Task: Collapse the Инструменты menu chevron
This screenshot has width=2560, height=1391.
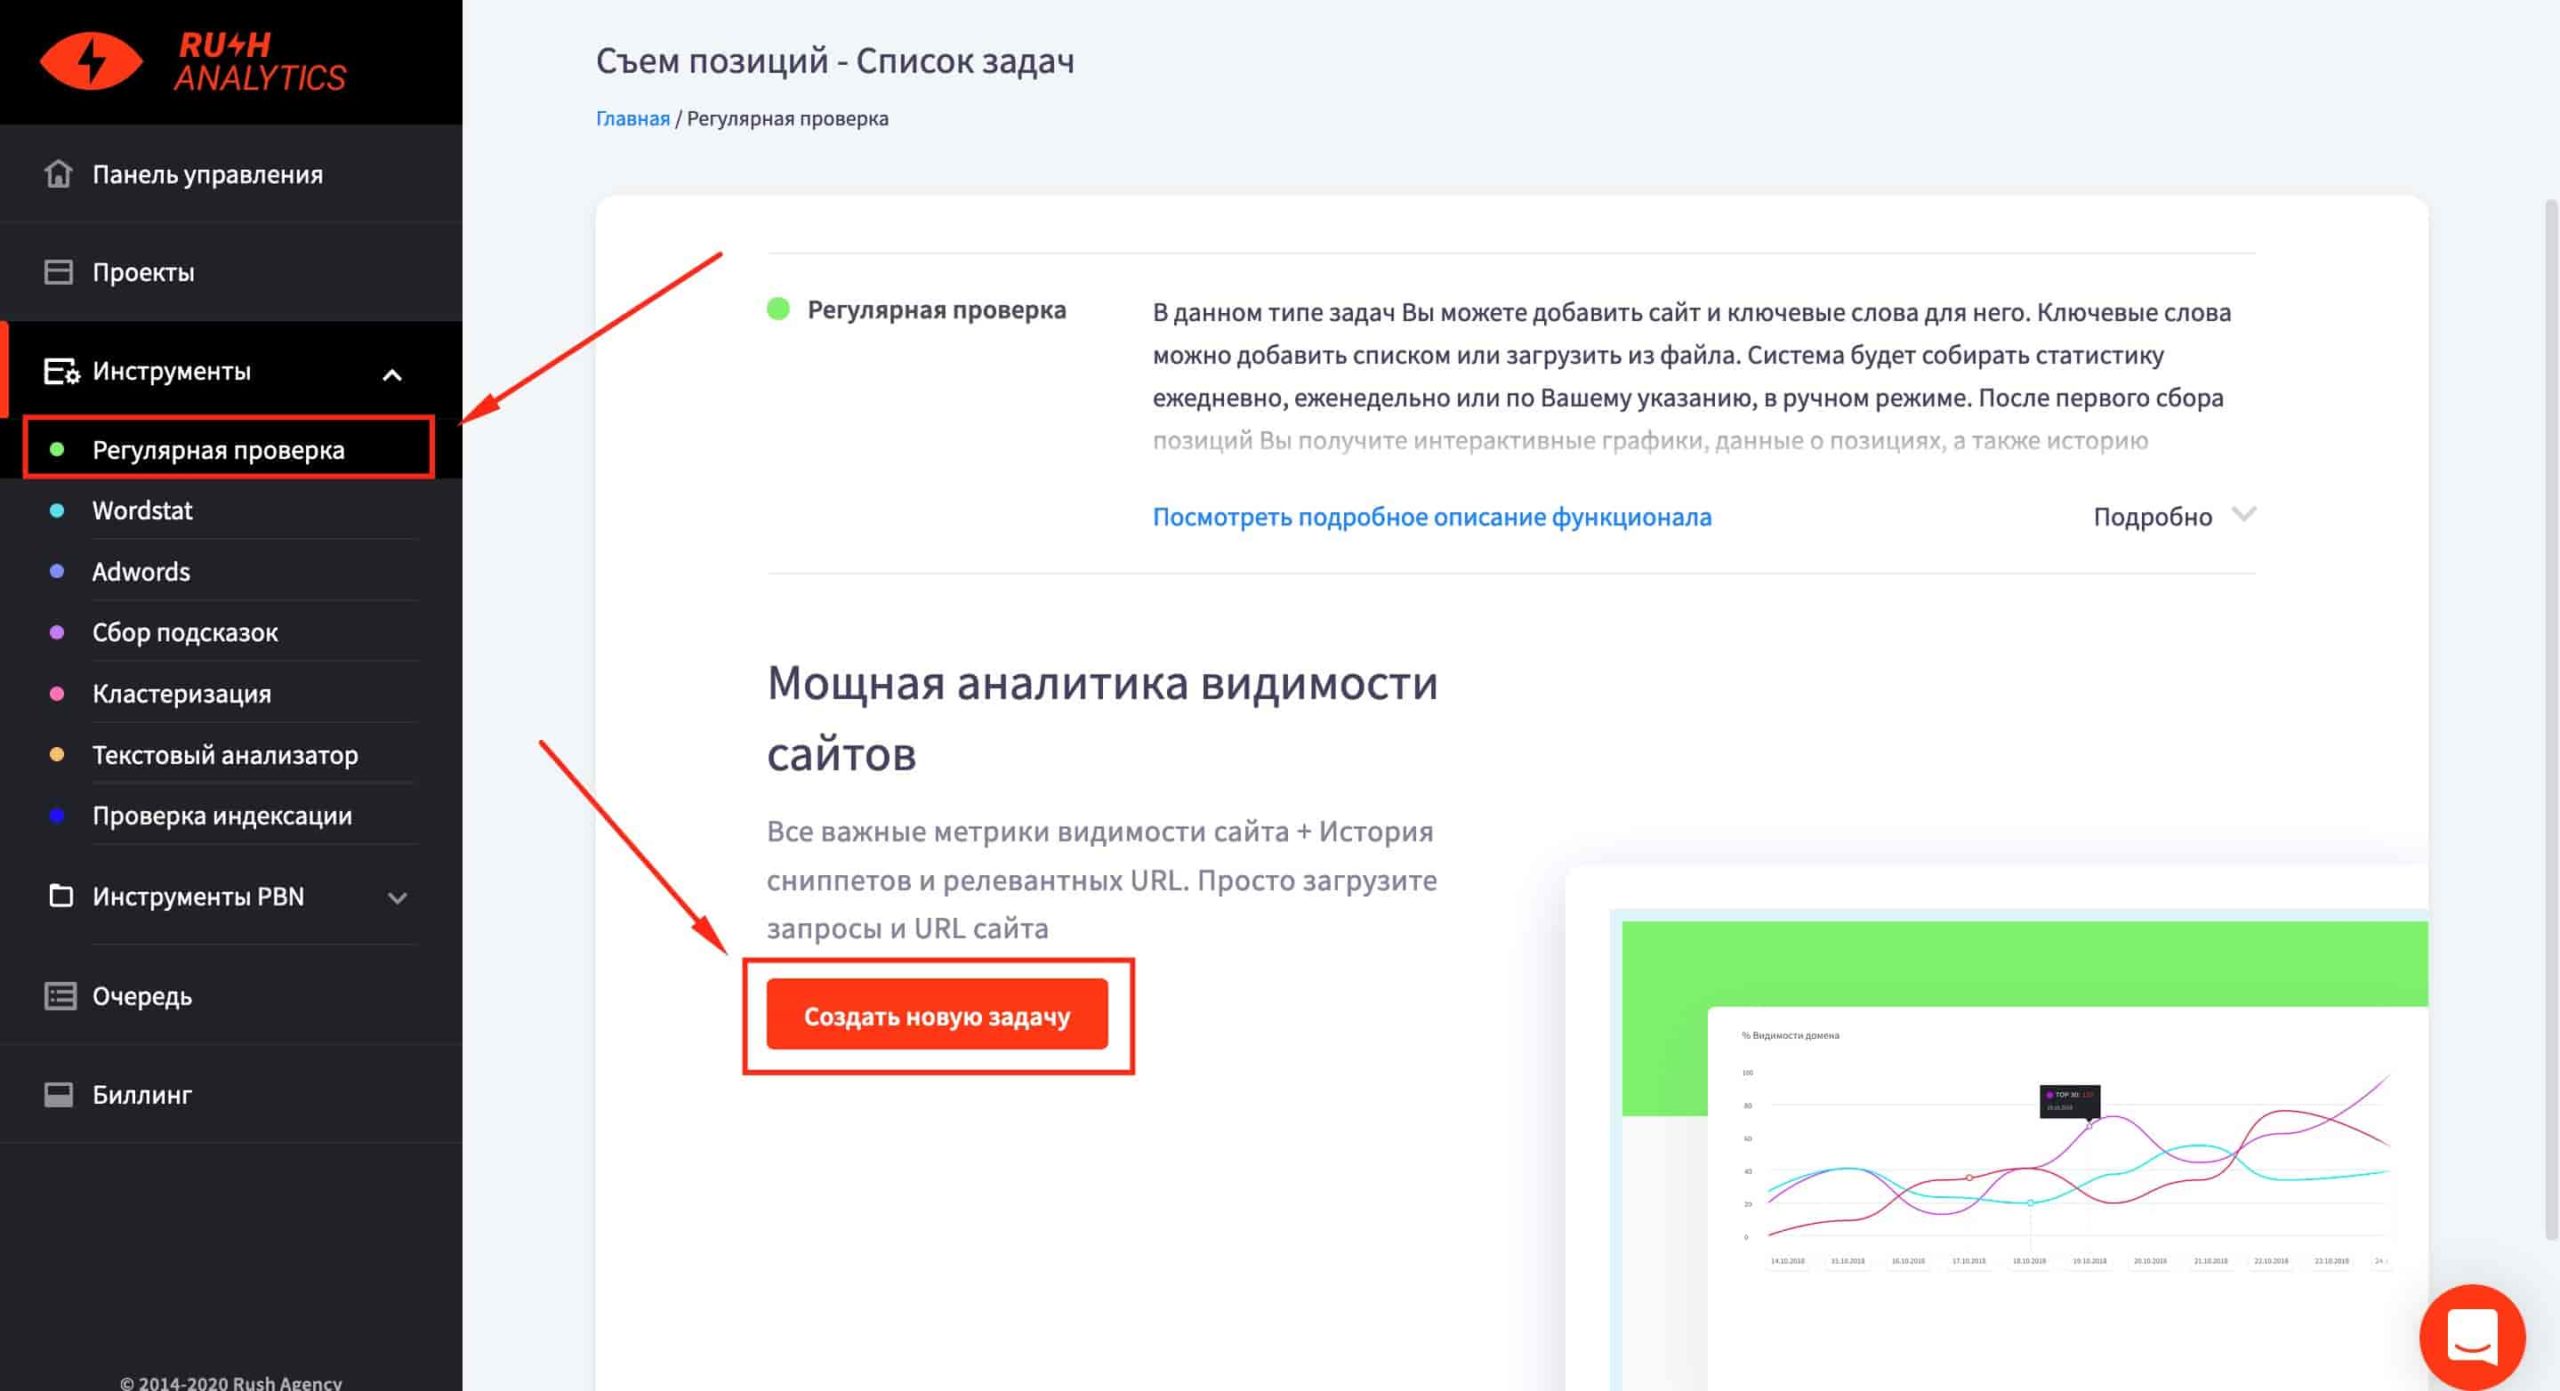Action: coord(392,375)
